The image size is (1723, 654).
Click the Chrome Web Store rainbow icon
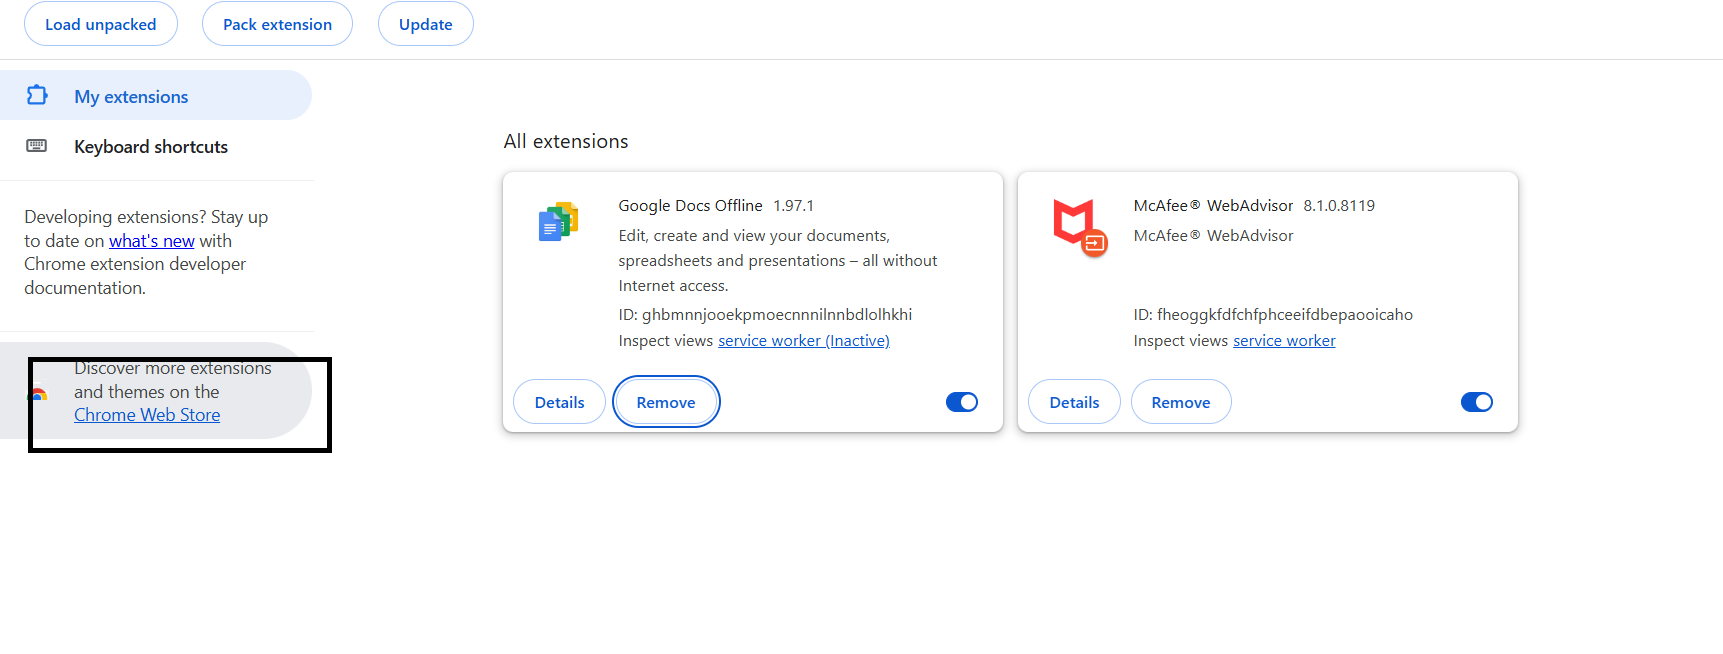pos(39,394)
